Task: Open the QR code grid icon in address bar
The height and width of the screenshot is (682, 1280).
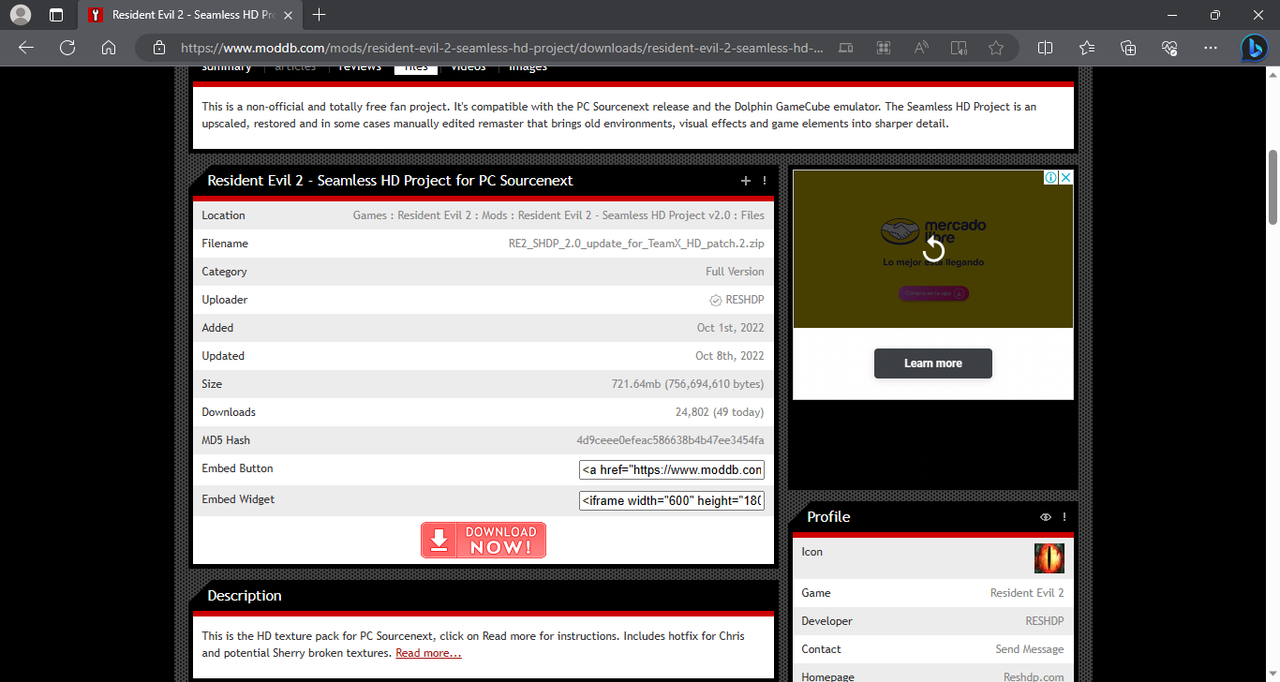Action: [883, 47]
